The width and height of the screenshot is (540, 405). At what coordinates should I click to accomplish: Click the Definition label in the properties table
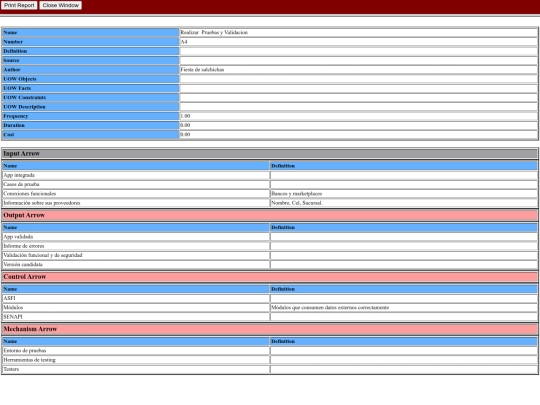[91, 51]
